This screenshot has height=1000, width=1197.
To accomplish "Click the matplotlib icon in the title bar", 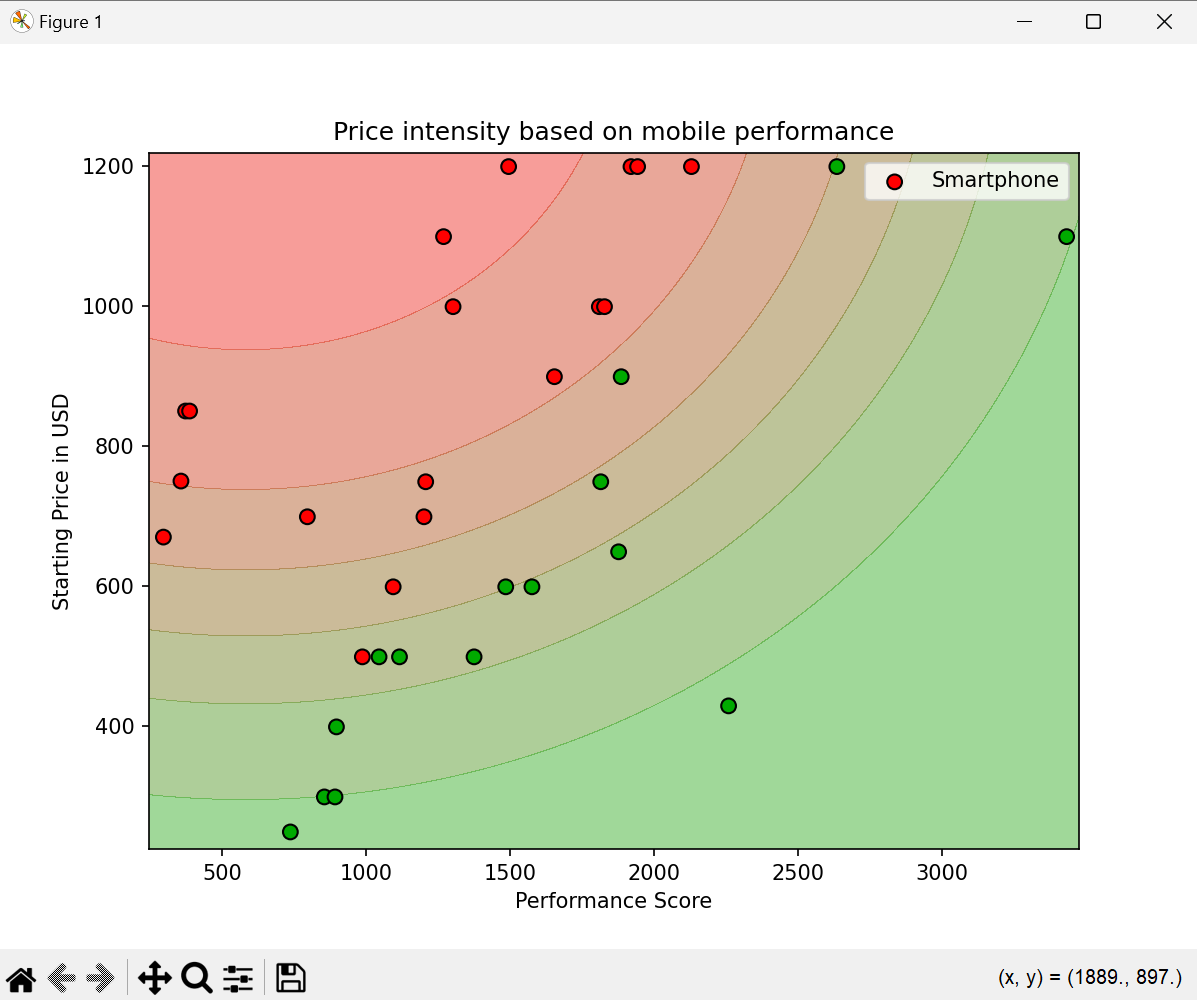I will click(21, 21).
